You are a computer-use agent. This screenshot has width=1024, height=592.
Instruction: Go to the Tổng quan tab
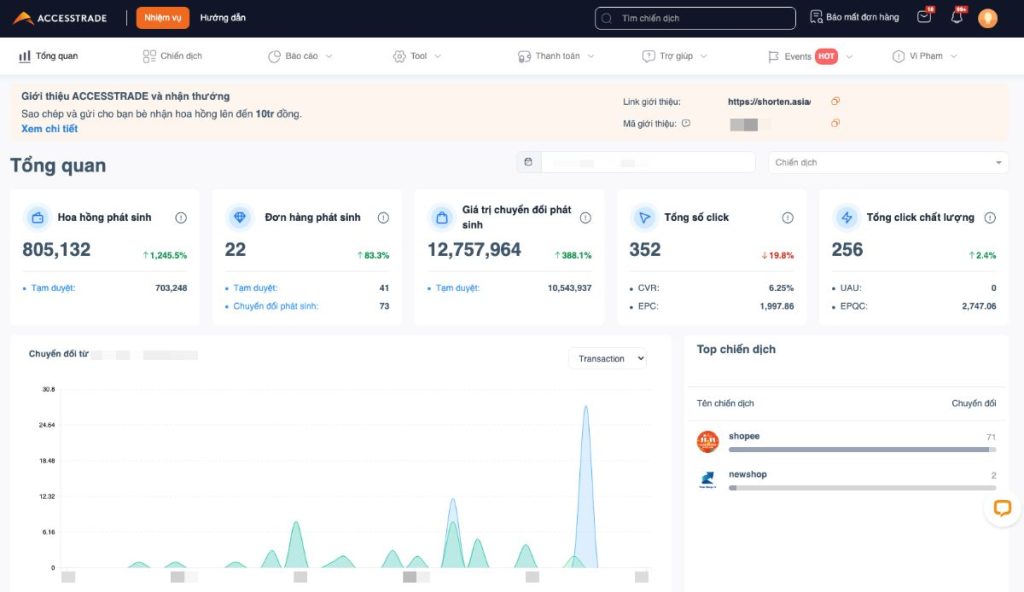(x=48, y=56)
